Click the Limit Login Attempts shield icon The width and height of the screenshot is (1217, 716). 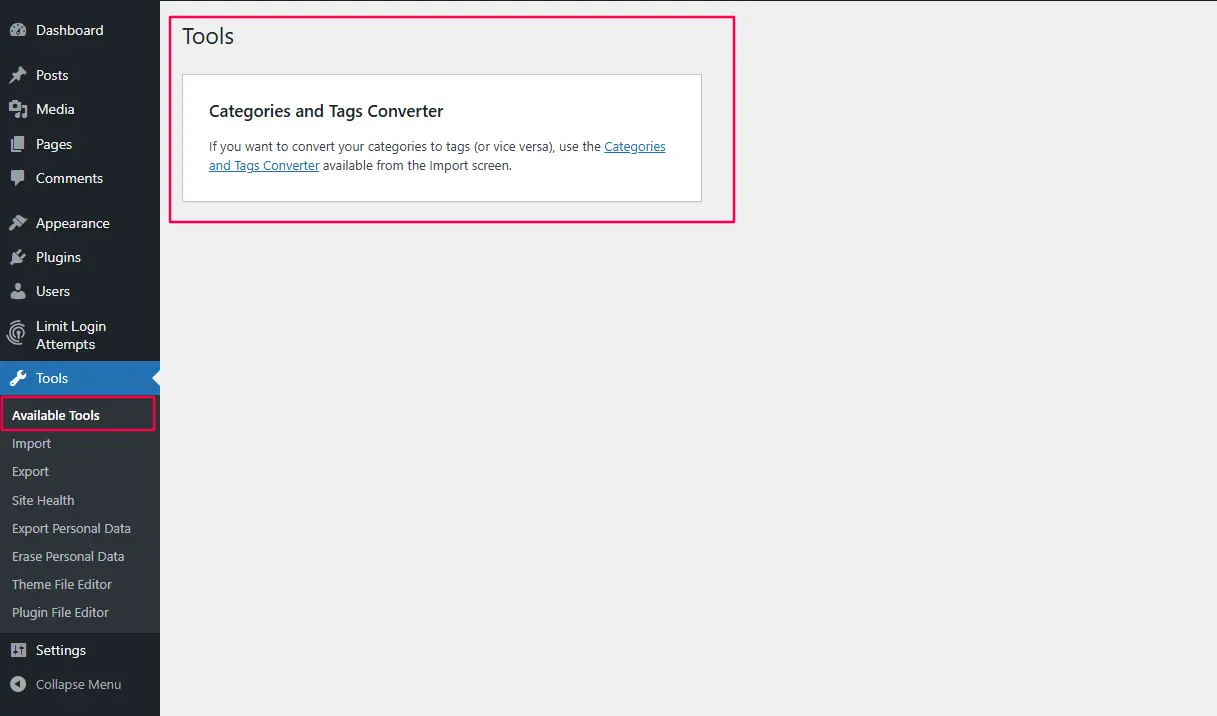[x=17, y=334]
